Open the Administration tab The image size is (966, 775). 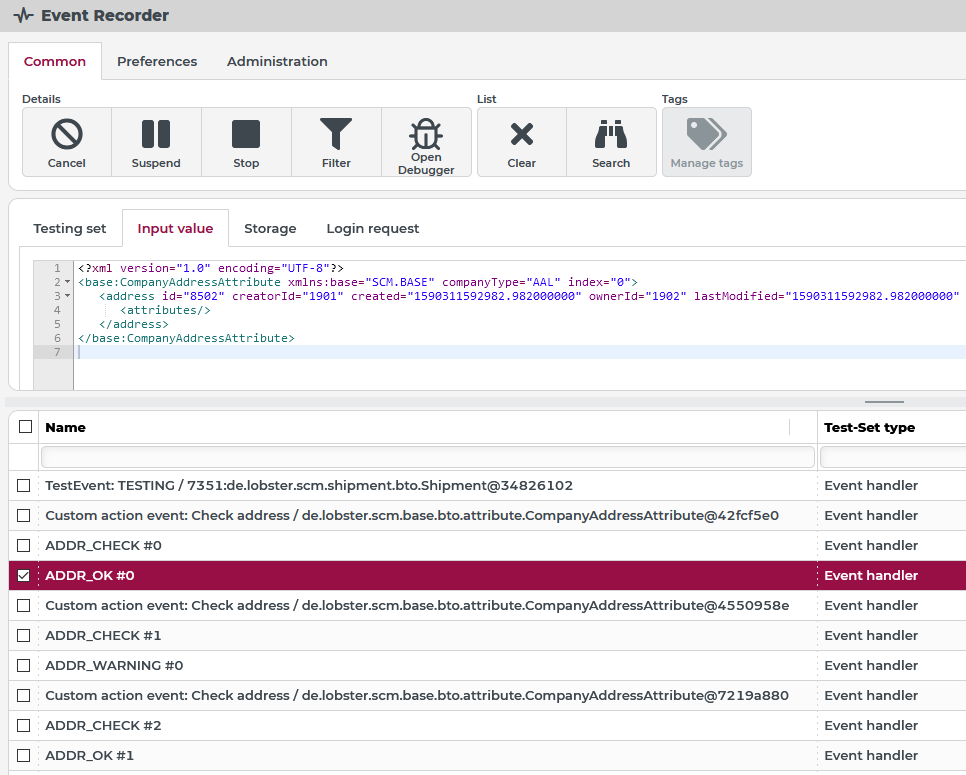(x=277, y=62)
